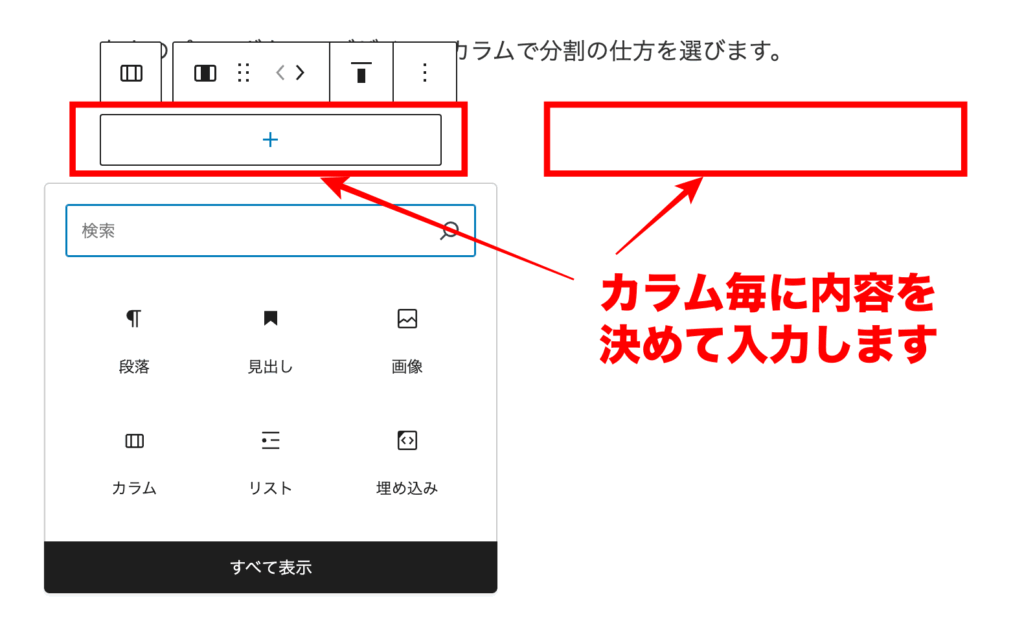Click the magnifier icon in the search box
Image resolution: width=1024 pixels, height=623 pixels.
[x=449, y=231]
